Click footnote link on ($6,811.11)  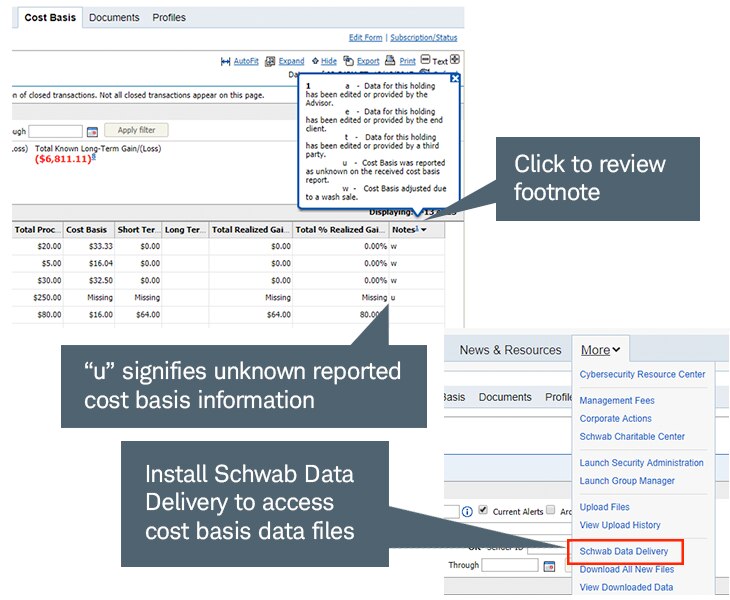94,156
